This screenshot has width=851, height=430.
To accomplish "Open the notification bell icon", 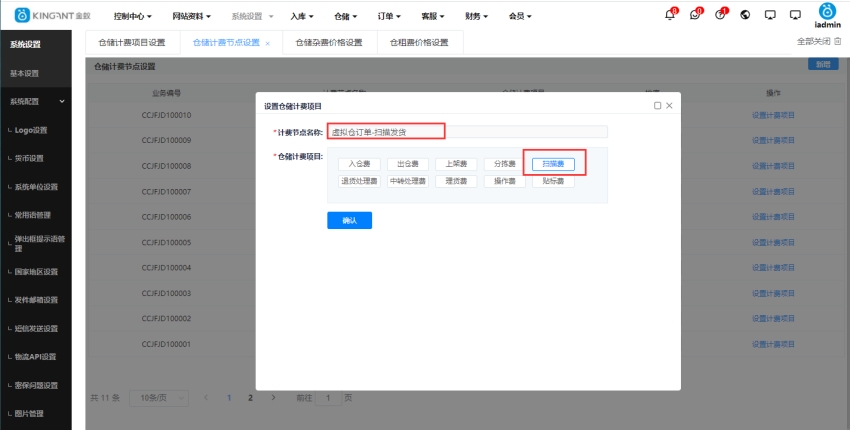I will [x=670, y=15].
